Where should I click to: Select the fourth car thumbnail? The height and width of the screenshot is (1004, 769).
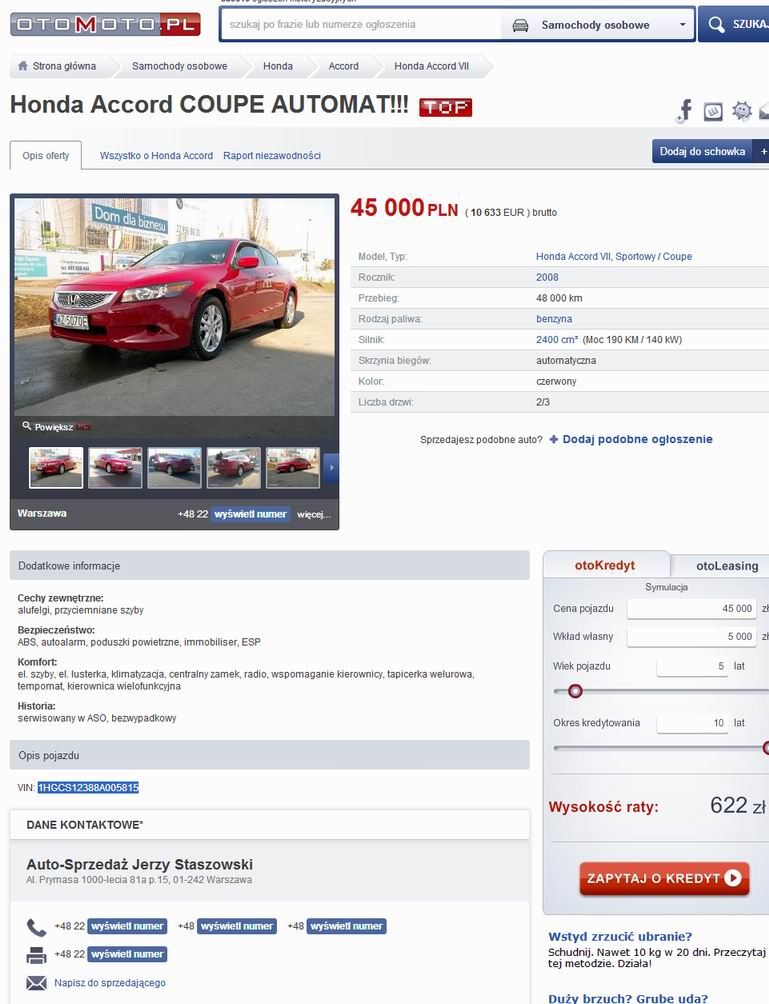[234, 467]
